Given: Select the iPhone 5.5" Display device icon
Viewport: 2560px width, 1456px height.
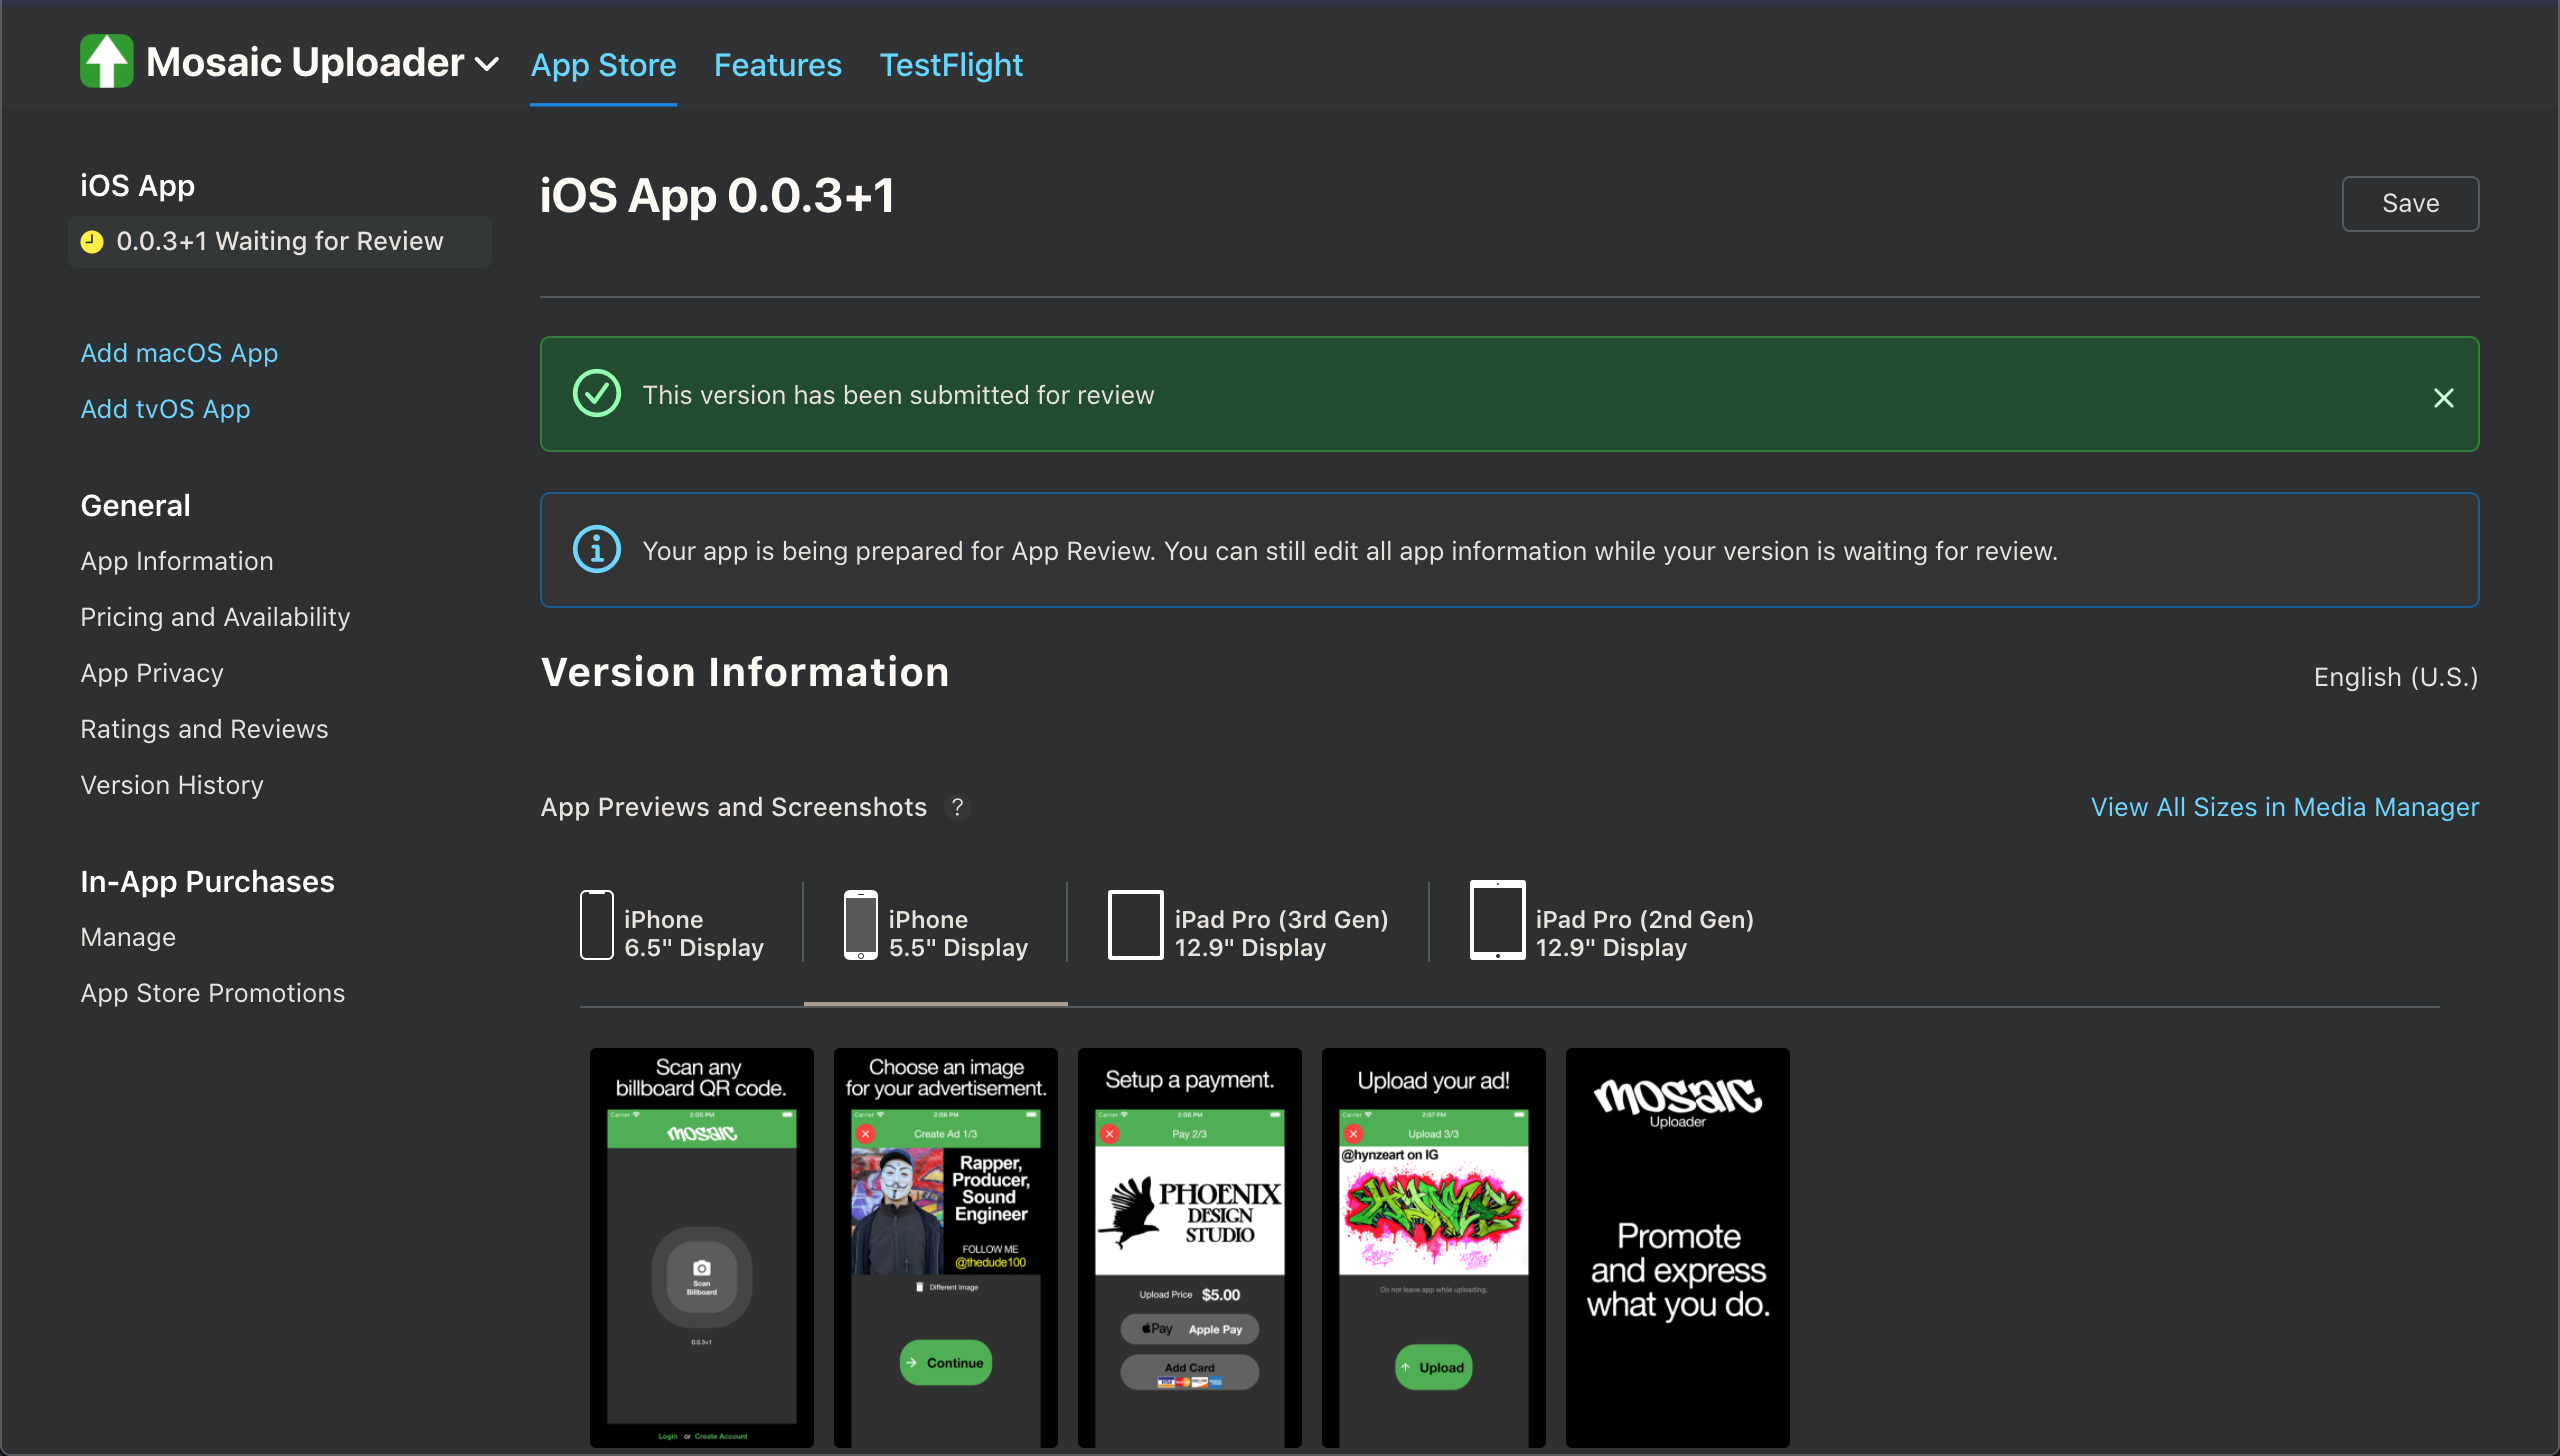Looking at the screenshot, I should [x=860, y=926].
